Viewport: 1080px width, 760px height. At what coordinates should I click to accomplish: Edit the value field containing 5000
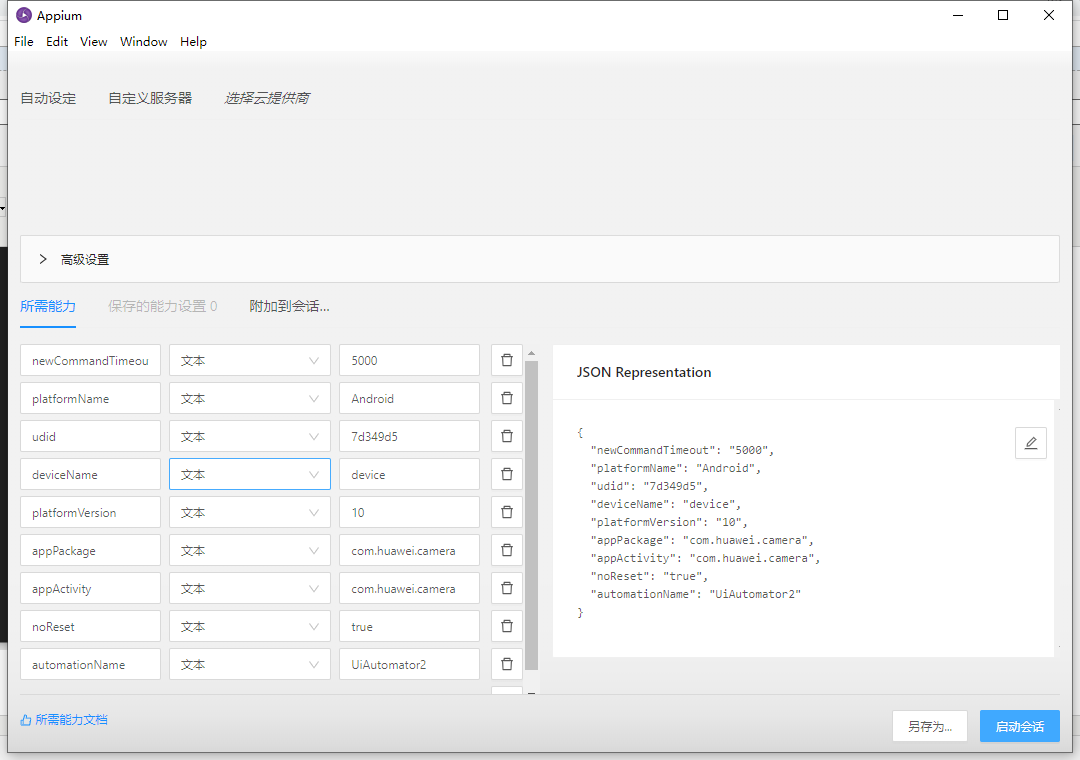(x=409, y=360)
